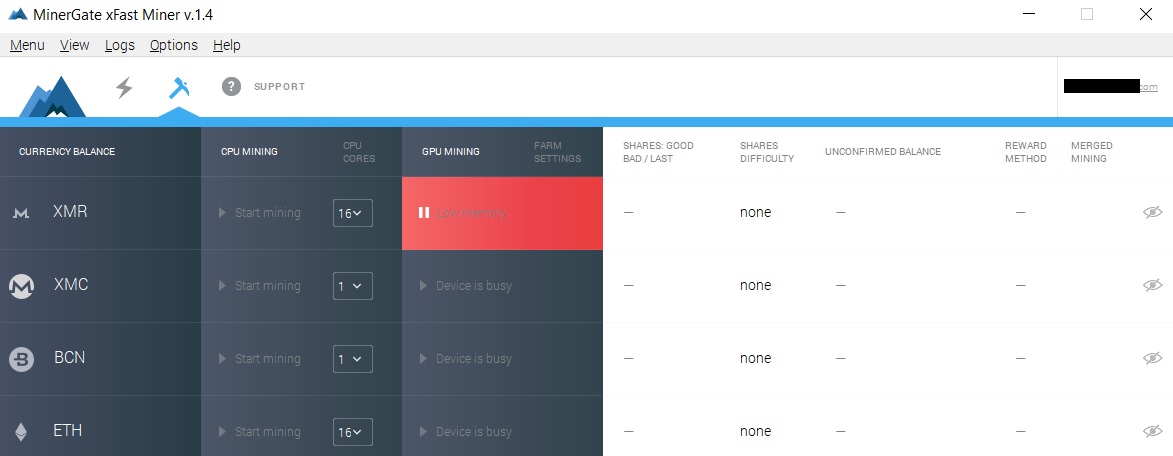This screenshot has width=1173, height=456.
Task: Click the REWARD METHOD column header
Action: (1026, 152)
